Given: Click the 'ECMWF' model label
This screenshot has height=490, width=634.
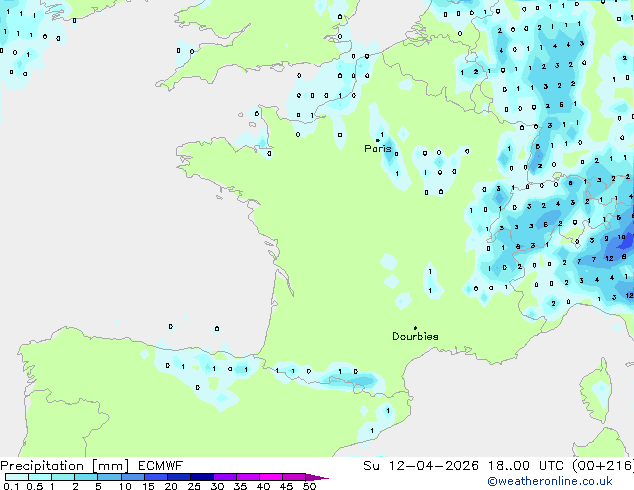Looking at the screenshot, I should 161,466.
